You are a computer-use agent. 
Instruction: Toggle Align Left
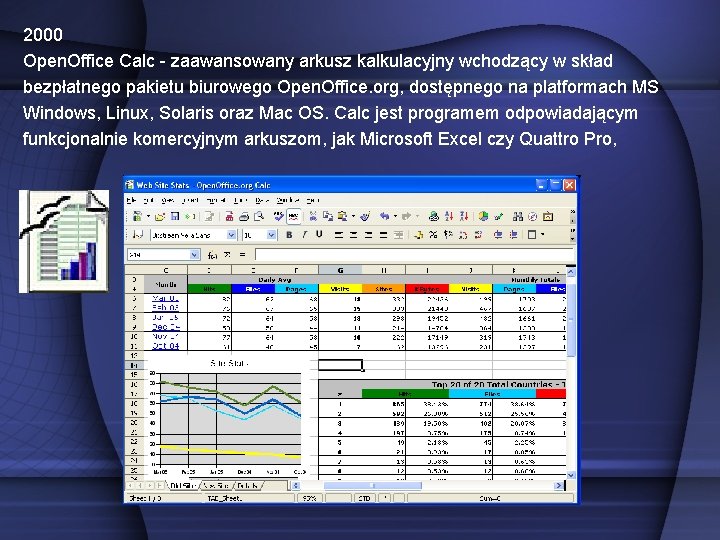339,235
